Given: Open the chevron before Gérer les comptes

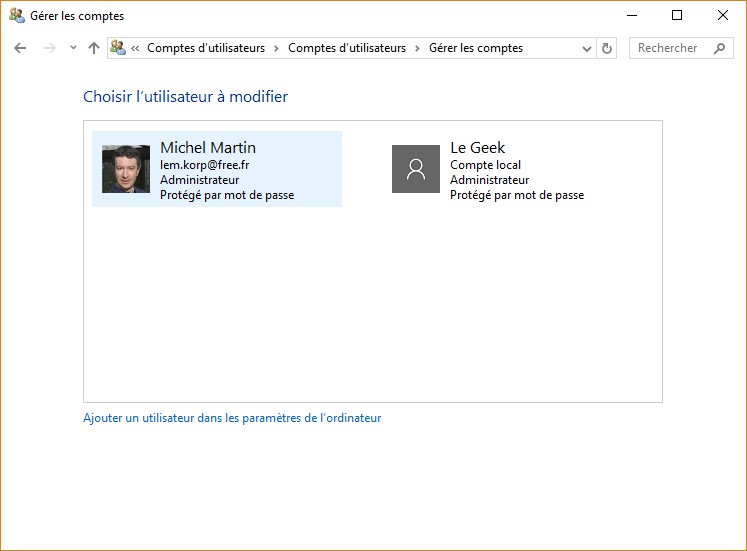Looking at the screenshot, I should click(417, 48).
